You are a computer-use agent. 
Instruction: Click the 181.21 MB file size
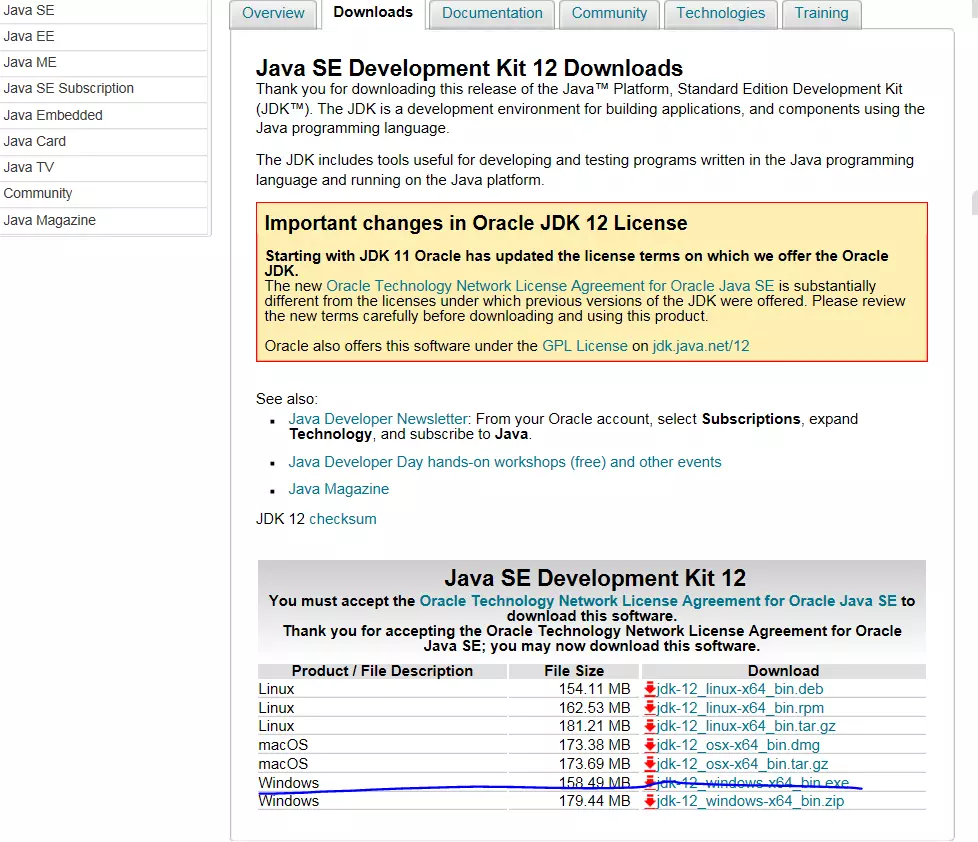(594, 726)
